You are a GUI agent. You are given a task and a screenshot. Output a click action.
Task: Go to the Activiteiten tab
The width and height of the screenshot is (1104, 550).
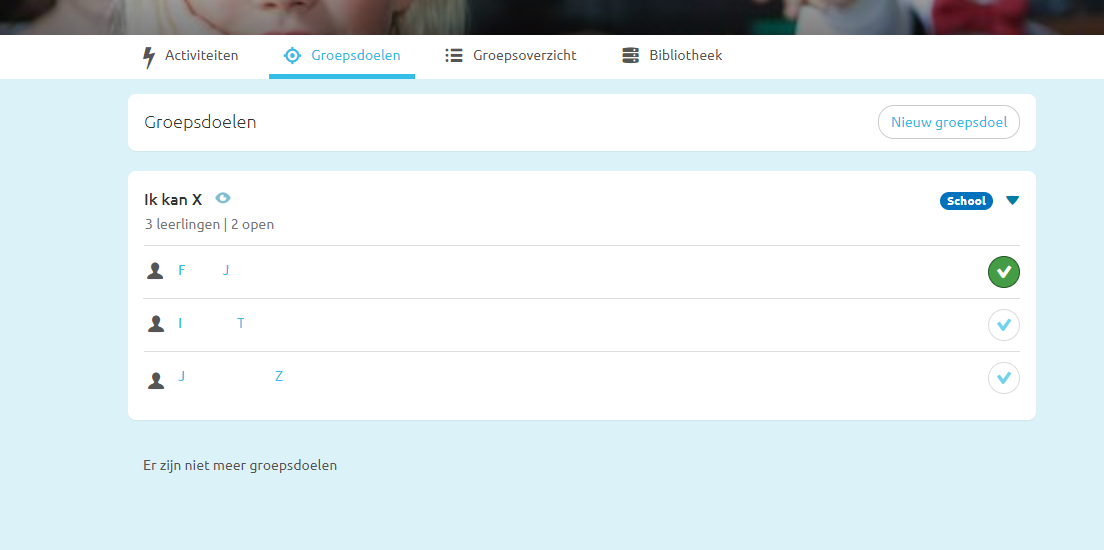pyautogui.click(x=201, y=56)
